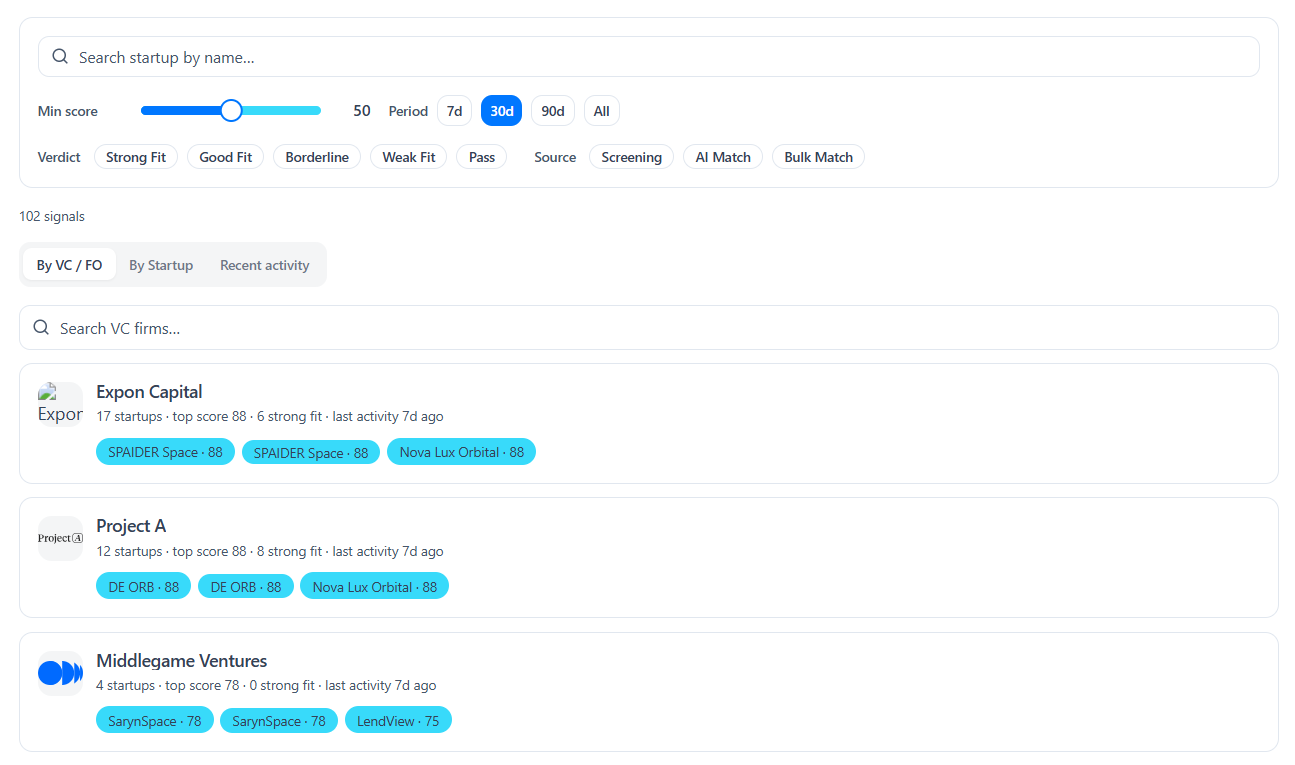The height and width of the screenshot is (765, 1295).
Task: Open the Project A firm title
Action: [x=131, y=526]
